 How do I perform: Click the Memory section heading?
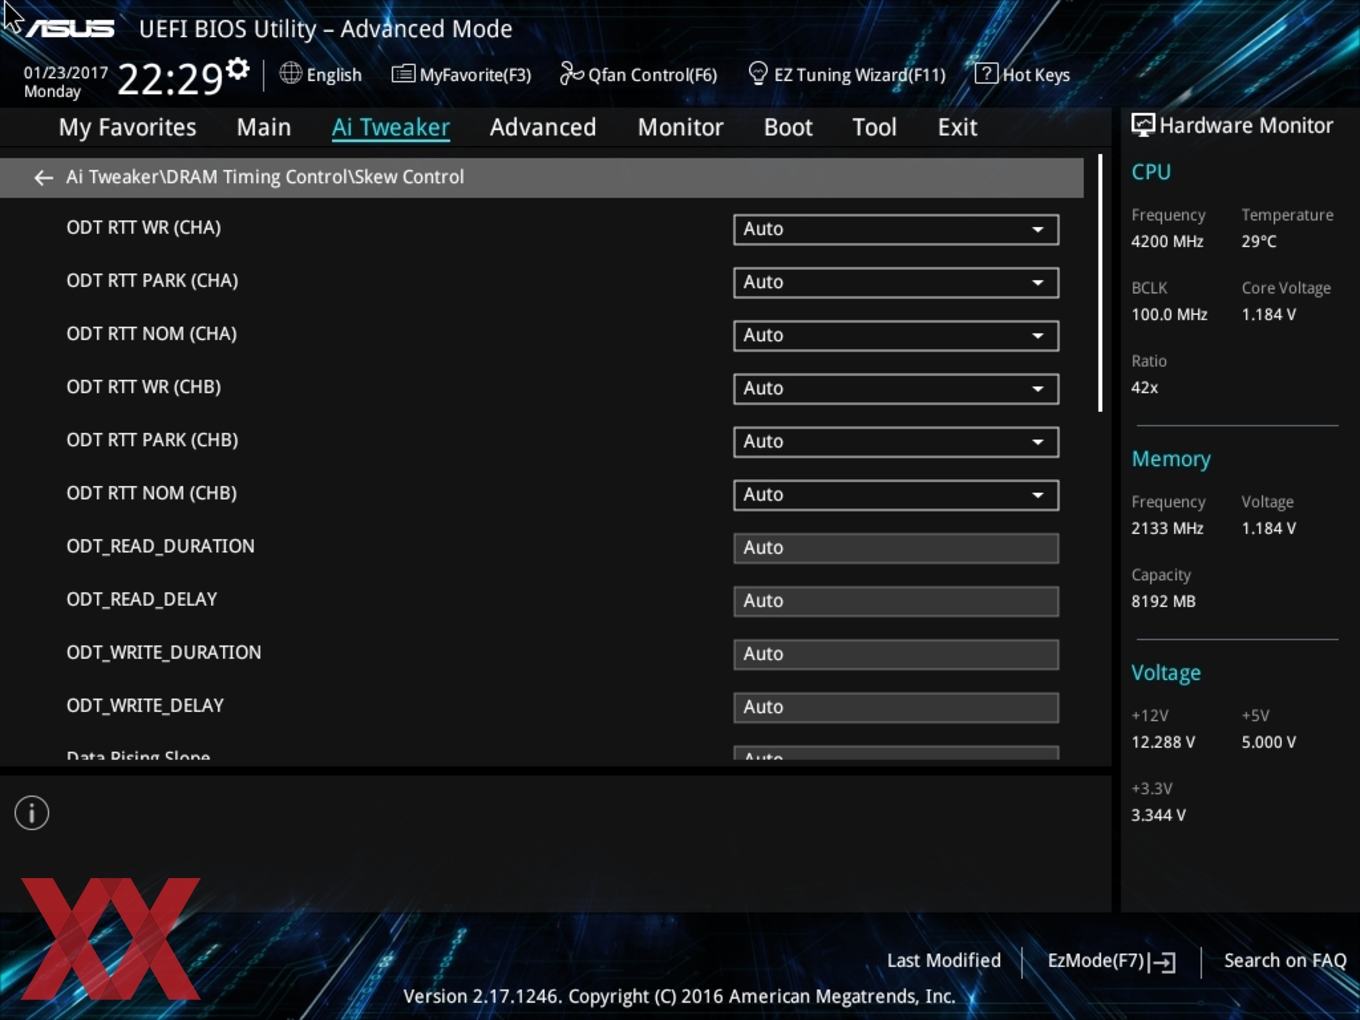coord(1171,459)
